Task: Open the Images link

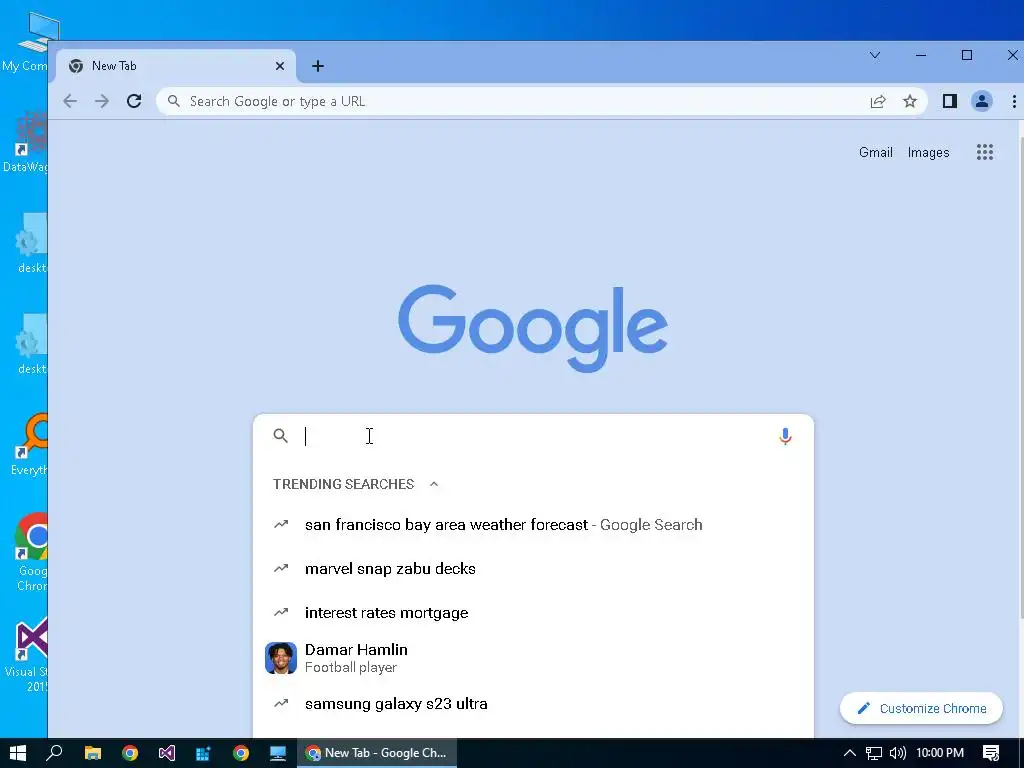Action: click(x=928, y=152)
